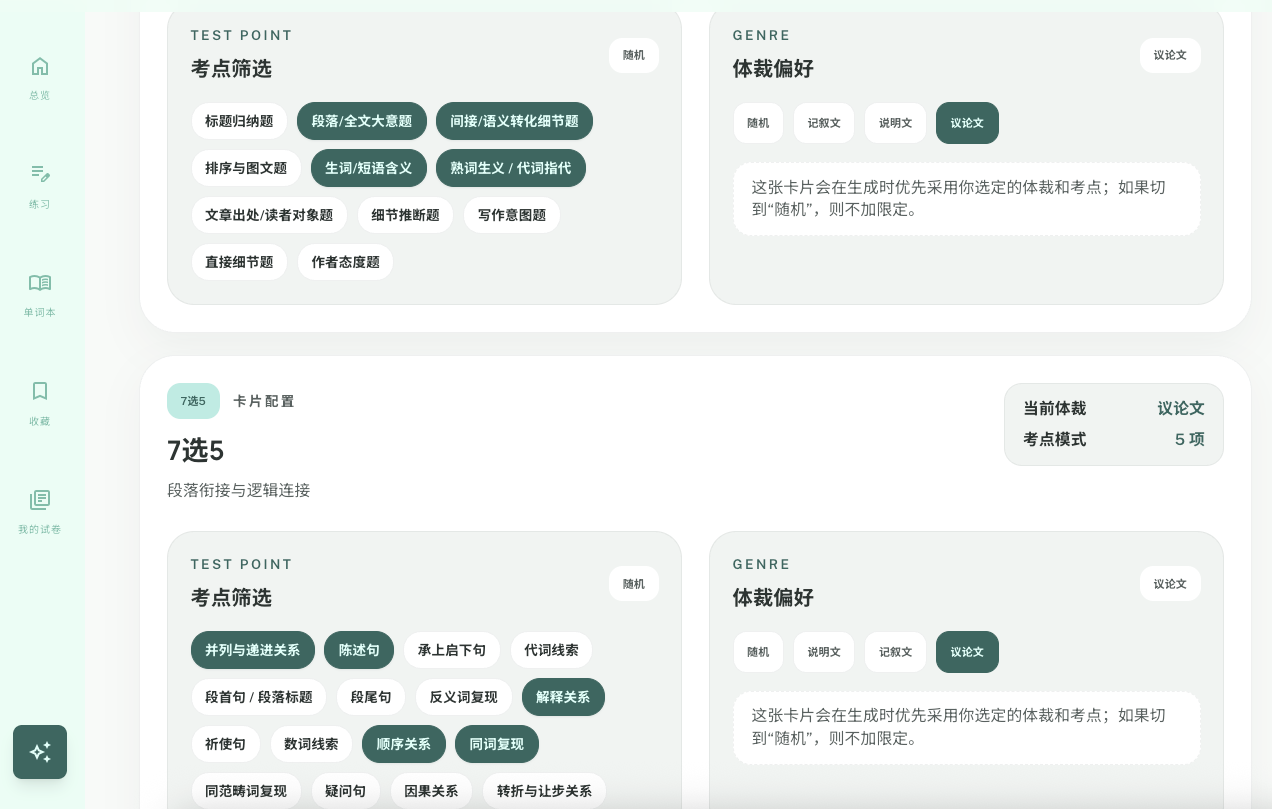Viewport: 1272px width, 809px height.
Task: Click the 段落衔接与逻辑连接 subtitle
Action: point(239,490)
